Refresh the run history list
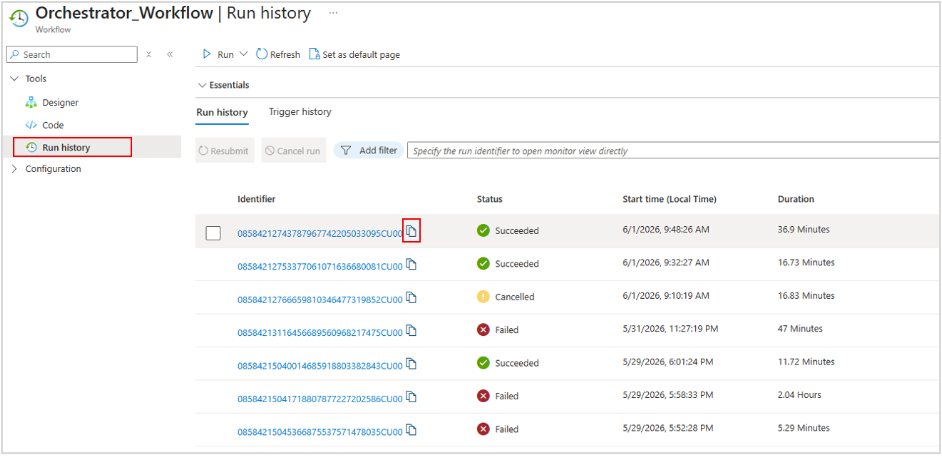 click(x=278, y=54)
